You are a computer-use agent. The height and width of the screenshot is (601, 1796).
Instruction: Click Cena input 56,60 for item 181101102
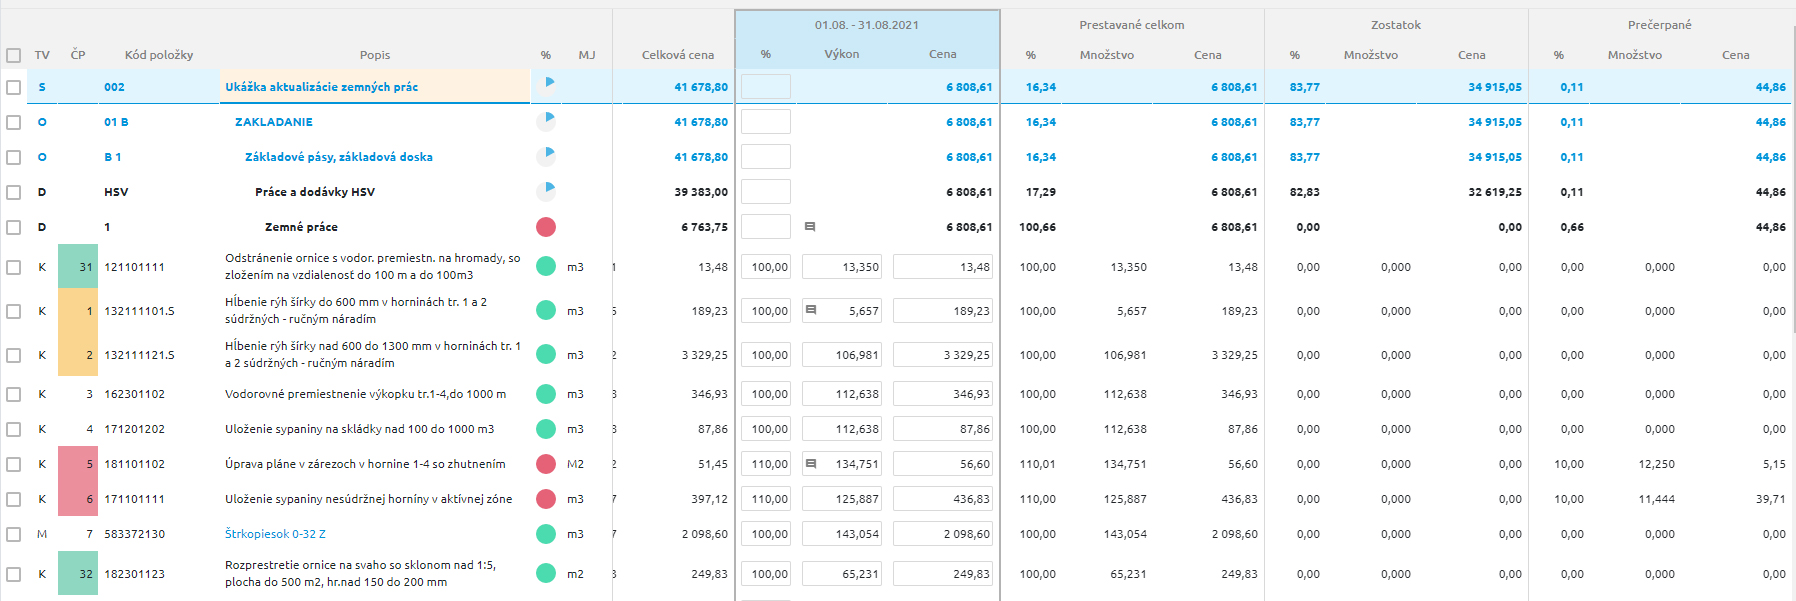943,464
